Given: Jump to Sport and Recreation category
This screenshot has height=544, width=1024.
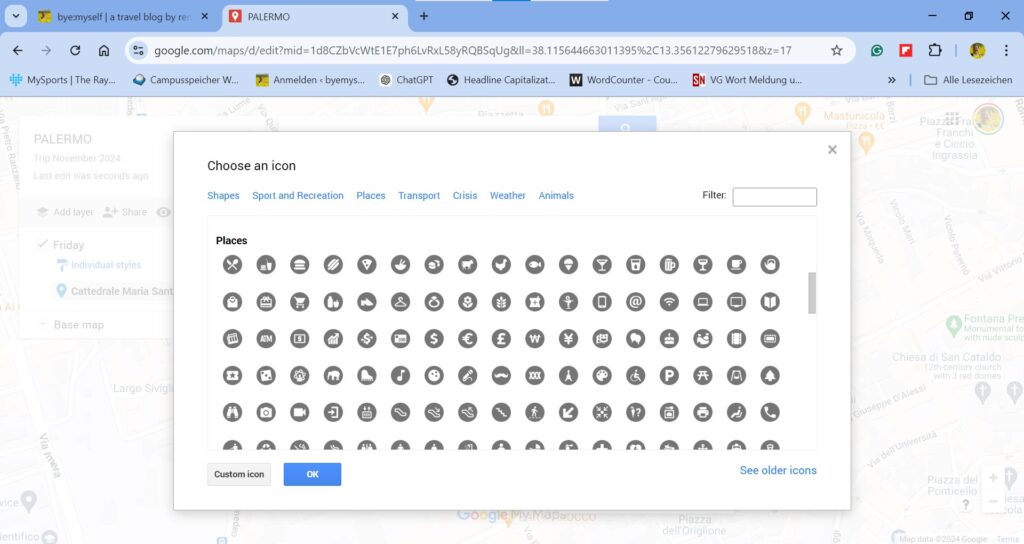Looking at the screenshot, I should 298,195.
